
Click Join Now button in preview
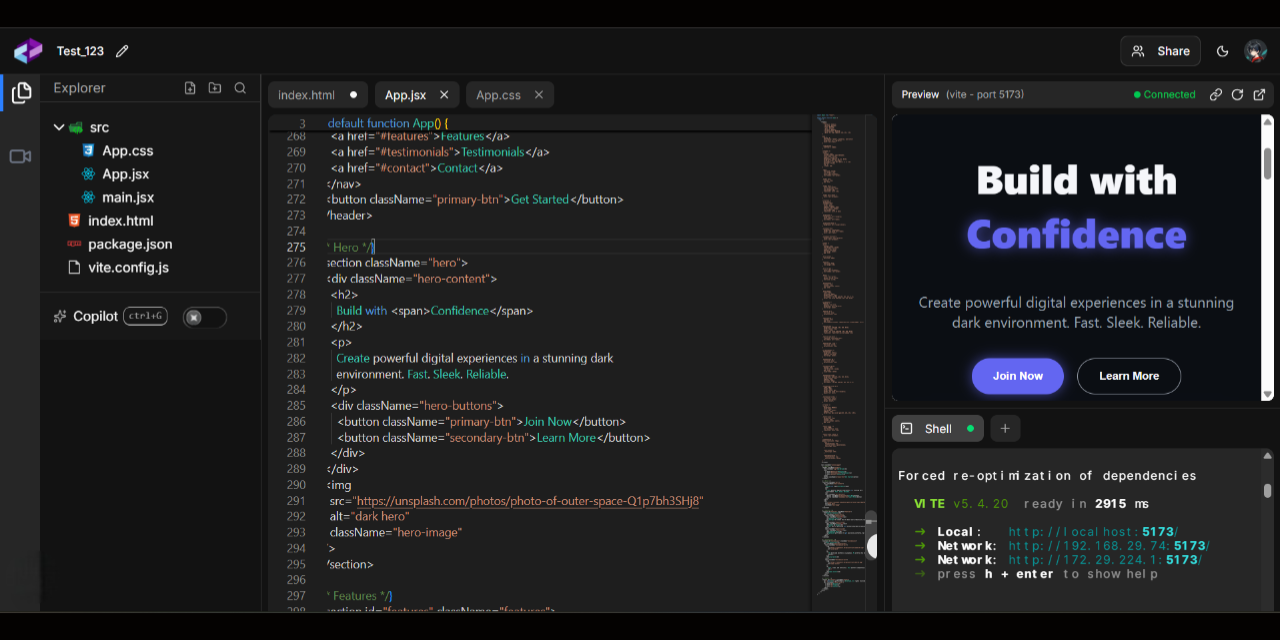[x=1018, y=376]
